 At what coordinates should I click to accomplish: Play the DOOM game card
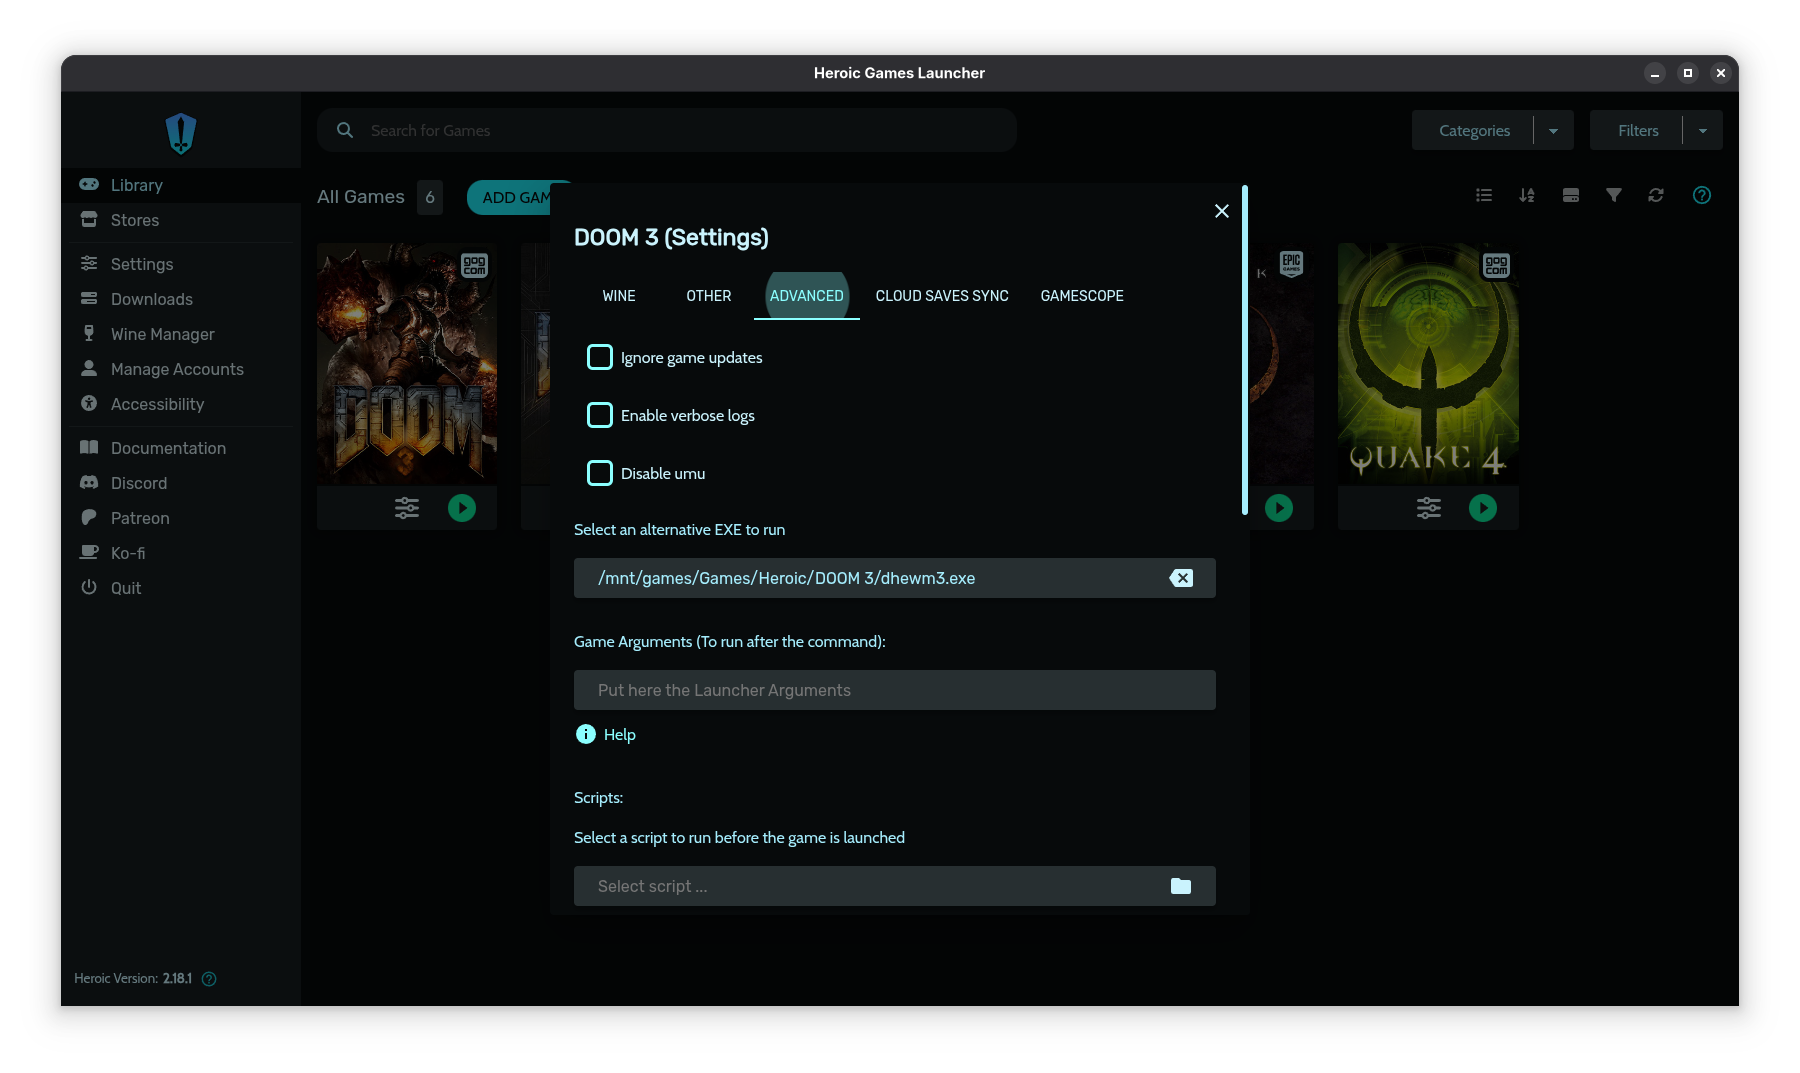[x=462, y=508]
